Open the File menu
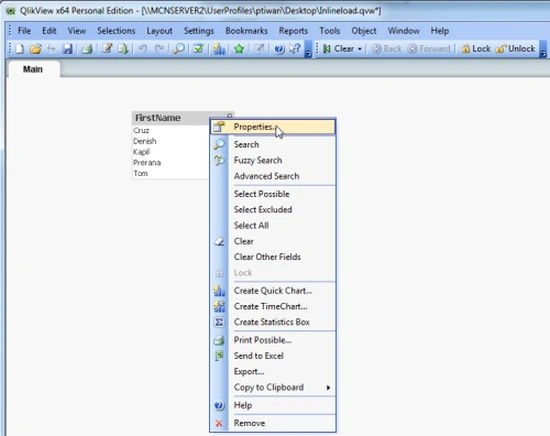 click(24, 31)
